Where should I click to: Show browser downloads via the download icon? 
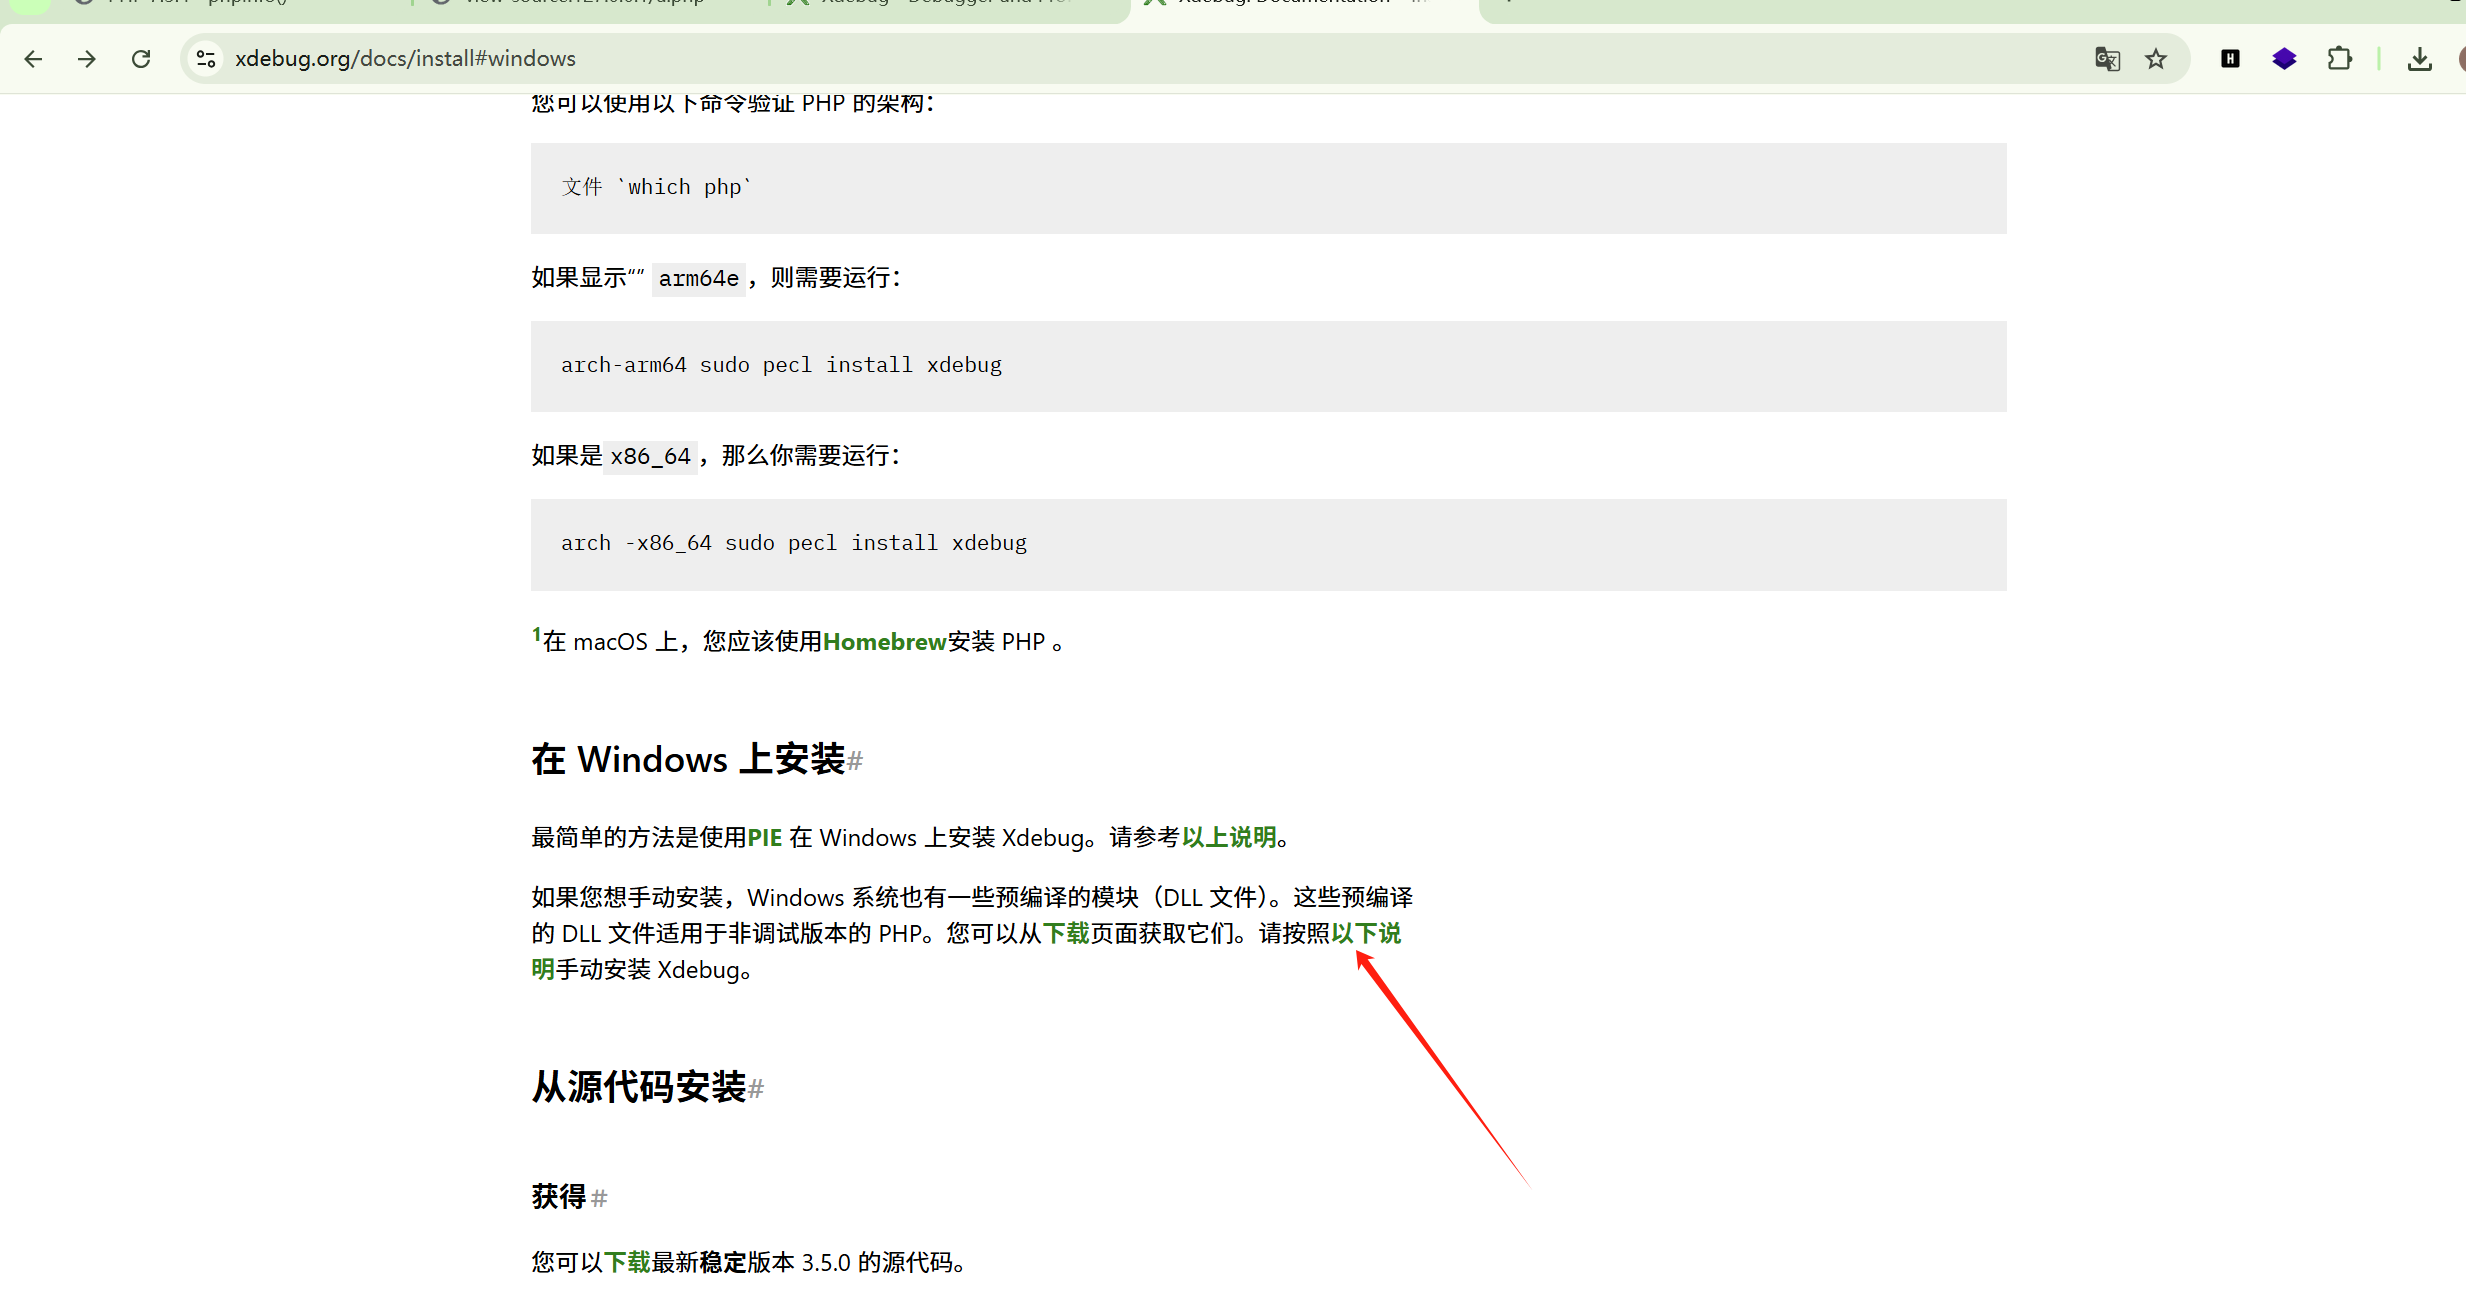pyautogui.click(x=2419, y=59)
